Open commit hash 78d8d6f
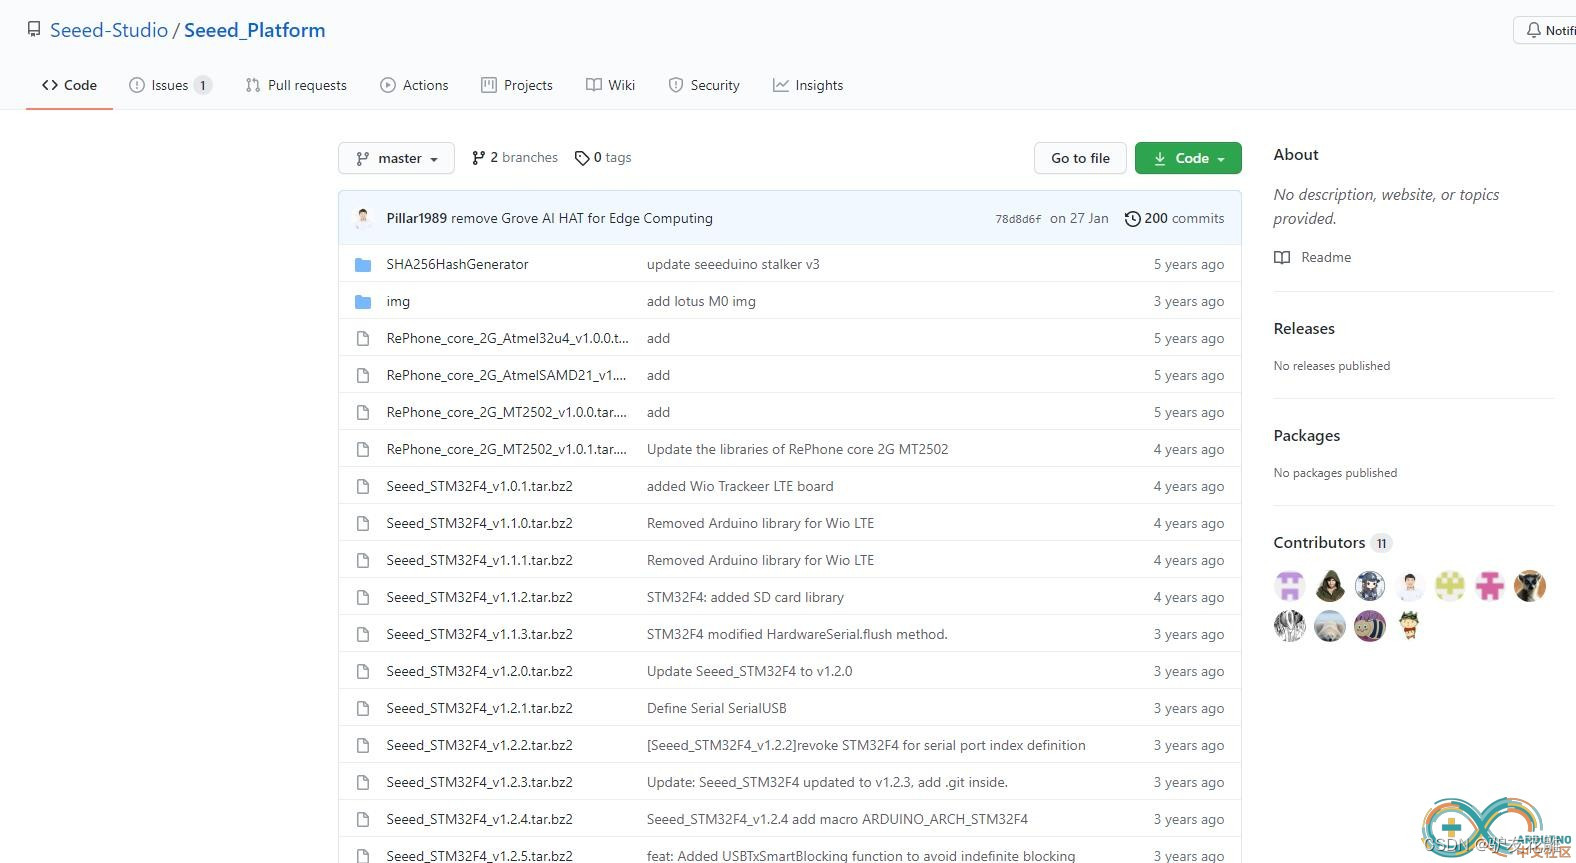Screen dimensions: 1576x863 [1018, 219]
